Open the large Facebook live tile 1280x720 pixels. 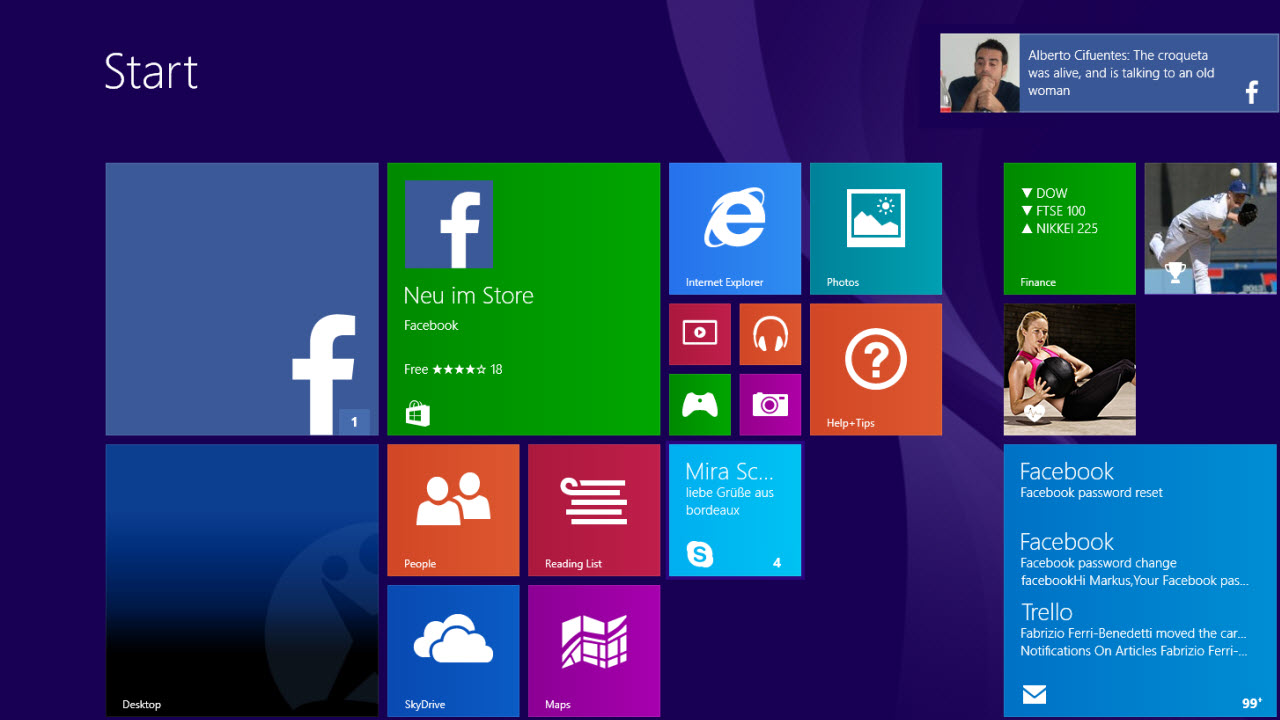point(242,299)
